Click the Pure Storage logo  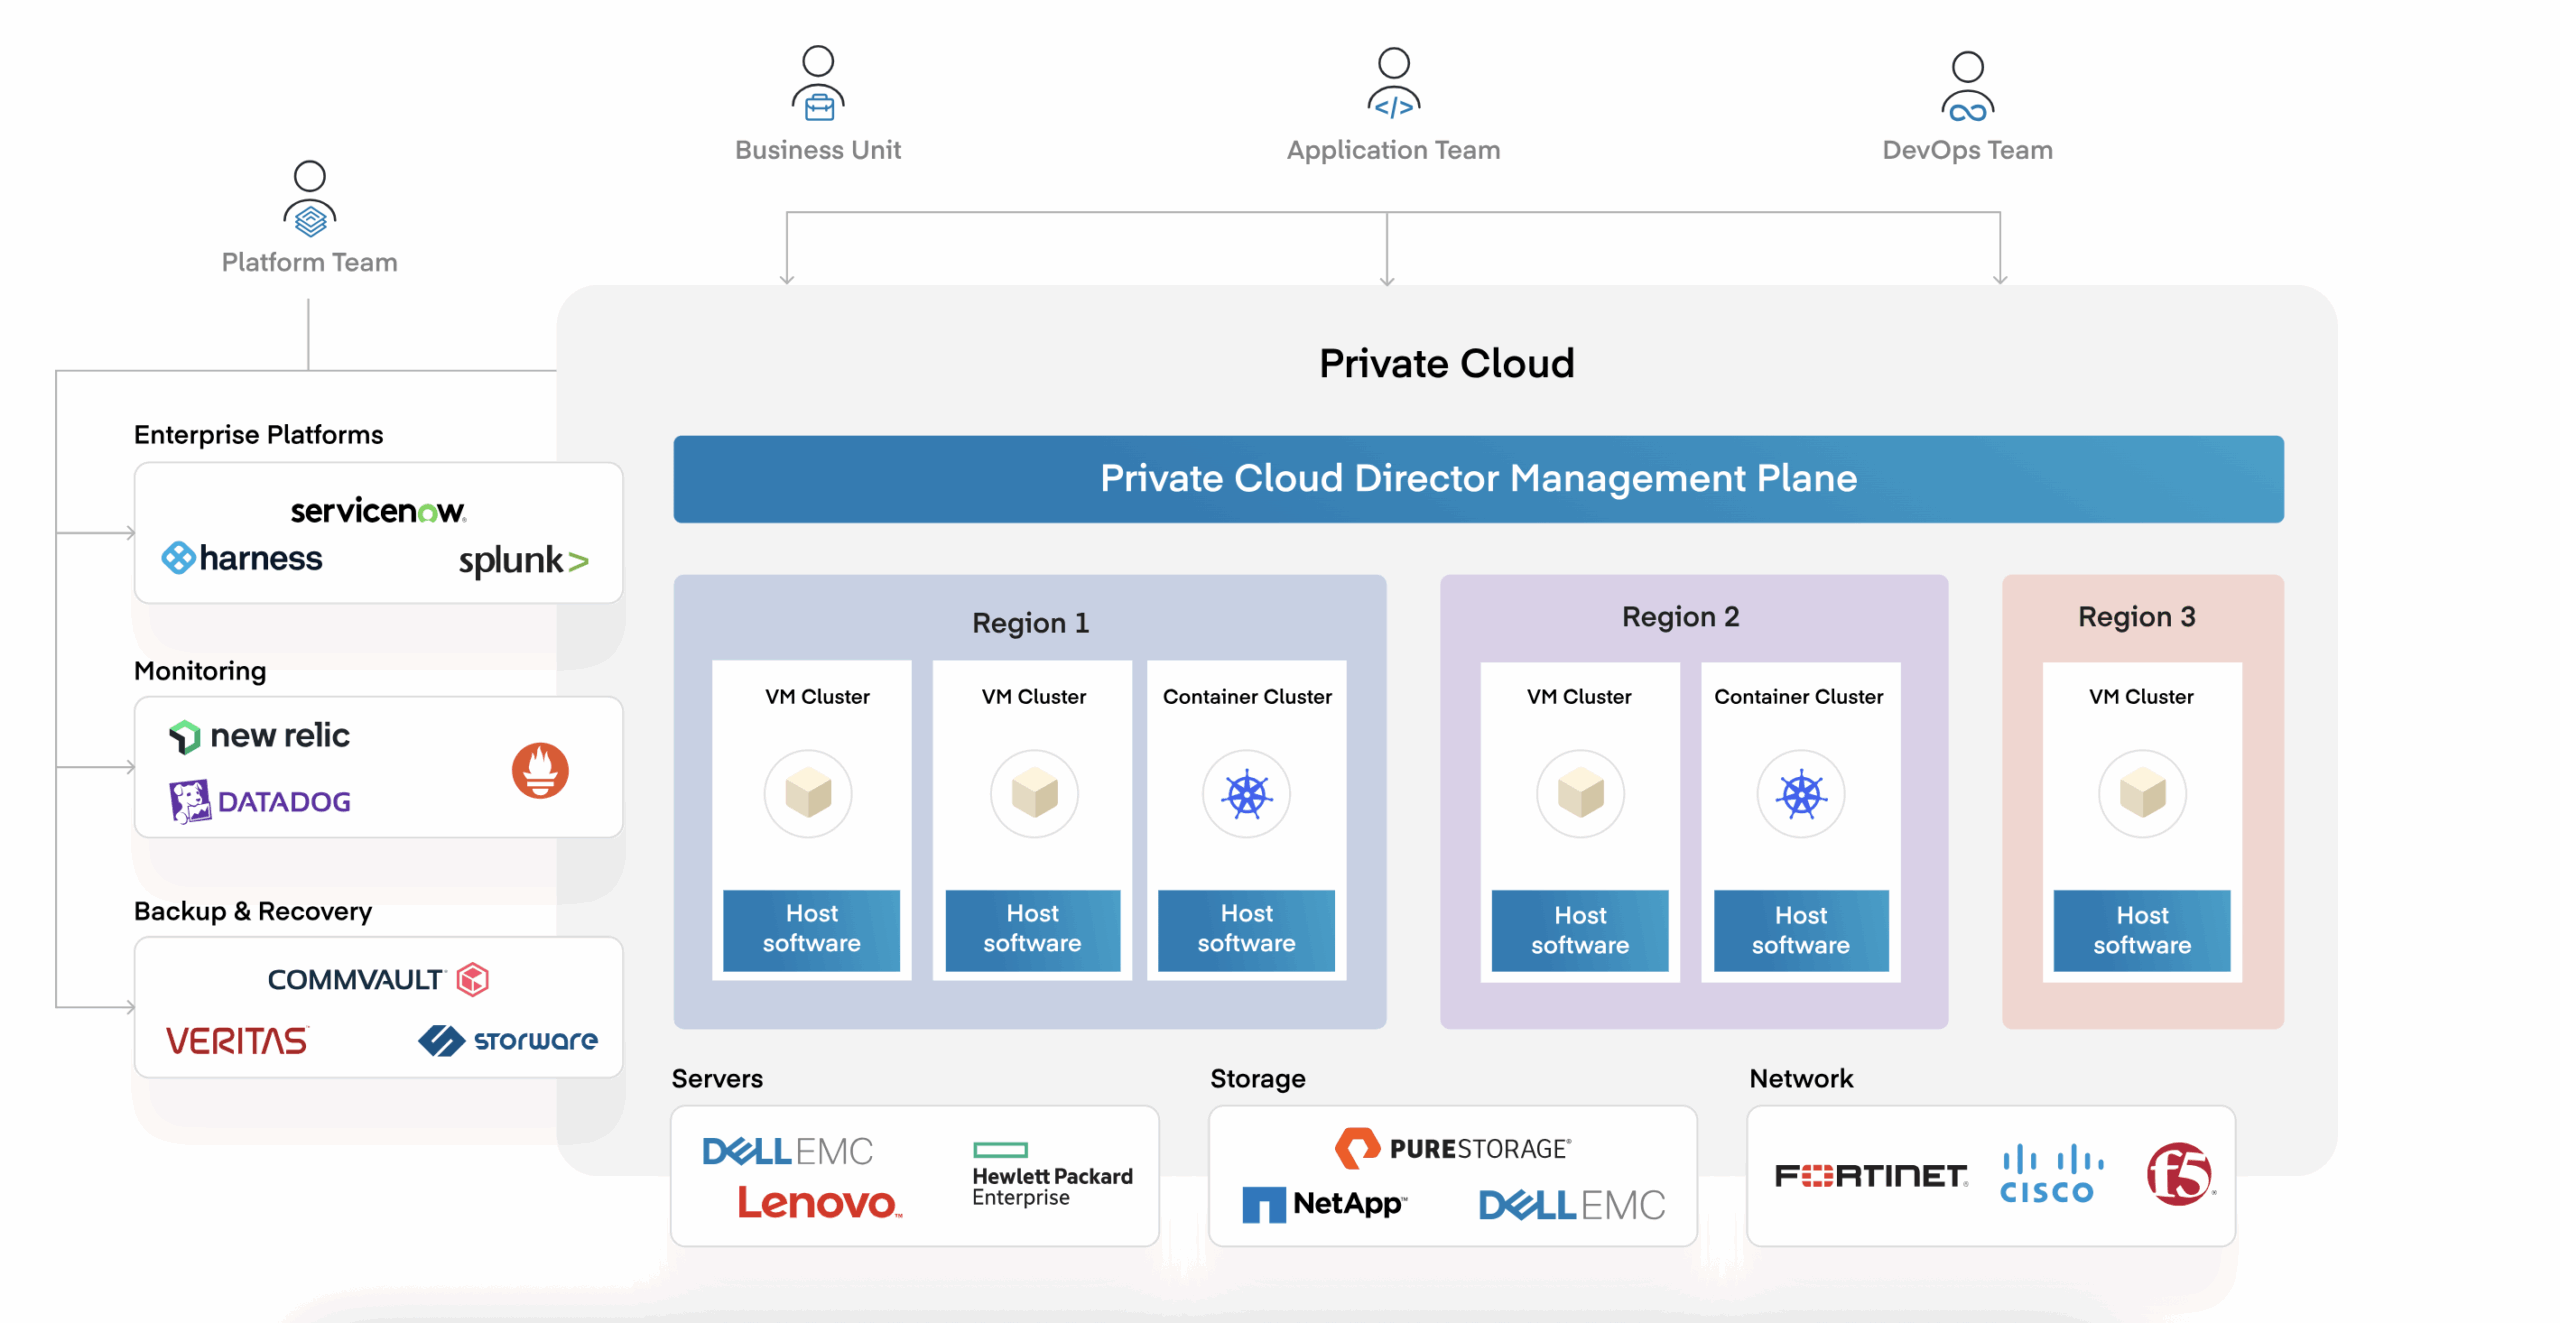pyautogui.click(x=1453, y=1148)
